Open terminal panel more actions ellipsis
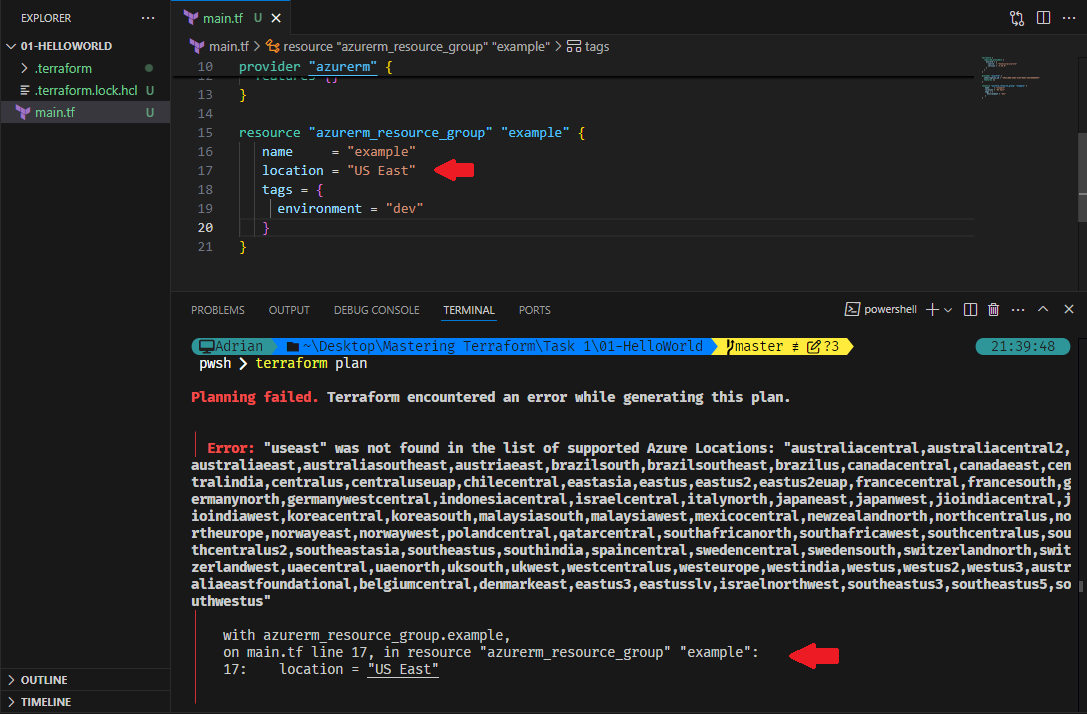 click(x=1018, y=309)
